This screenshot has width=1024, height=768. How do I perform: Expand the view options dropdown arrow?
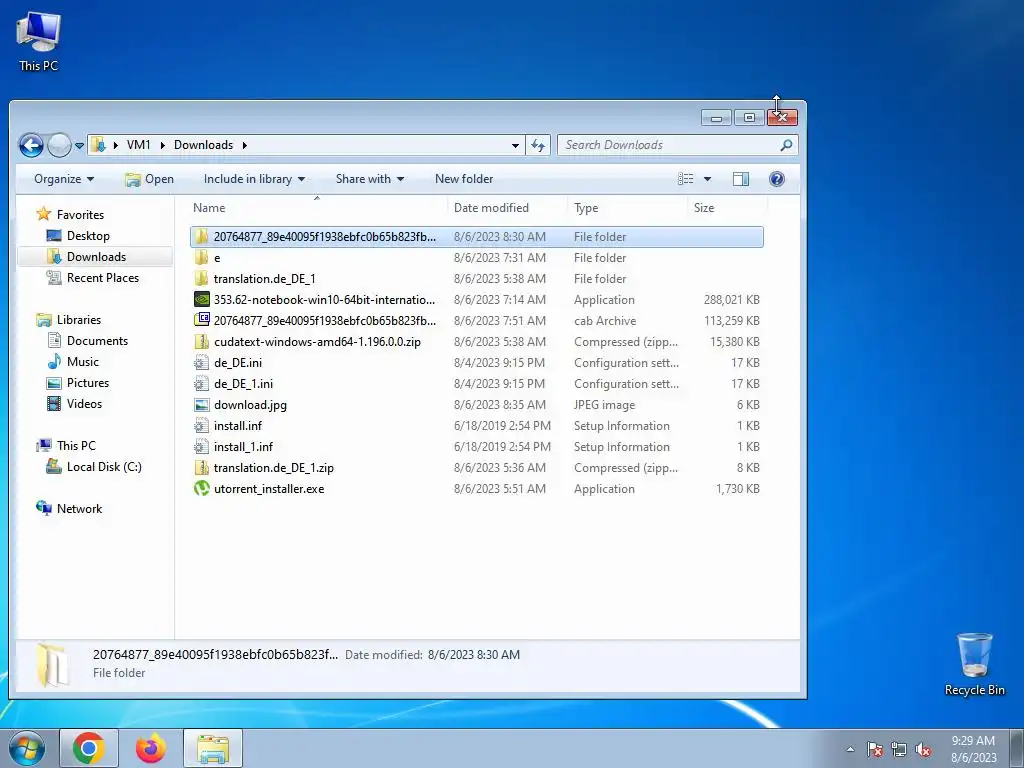point(707,179)
